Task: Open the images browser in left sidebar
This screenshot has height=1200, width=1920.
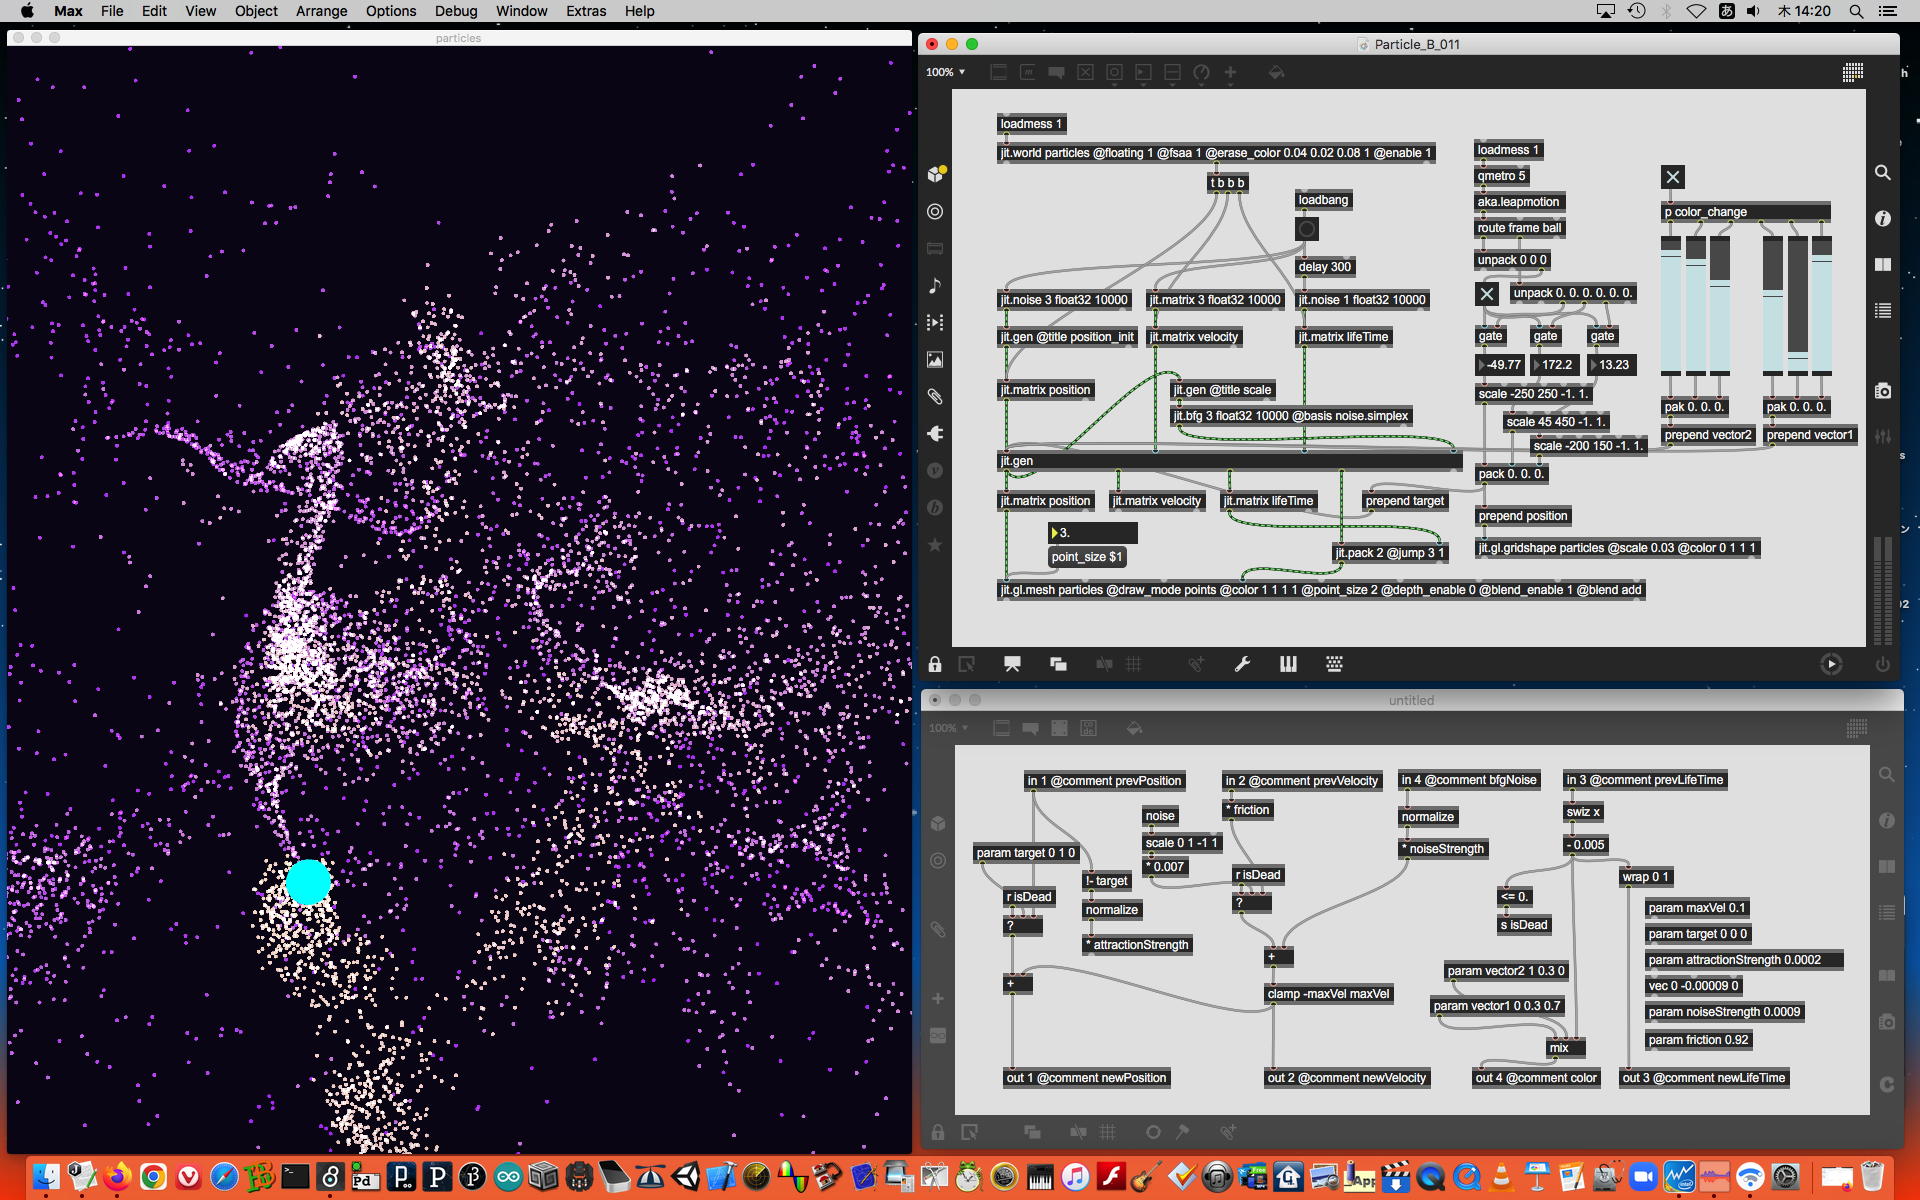Action: pyautogui.click(x=935, y=360)
